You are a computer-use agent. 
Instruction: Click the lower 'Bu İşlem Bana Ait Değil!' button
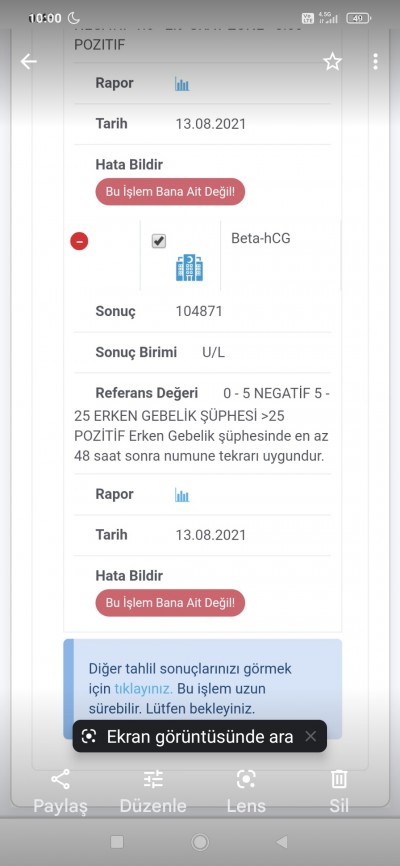tap(170, 603)
